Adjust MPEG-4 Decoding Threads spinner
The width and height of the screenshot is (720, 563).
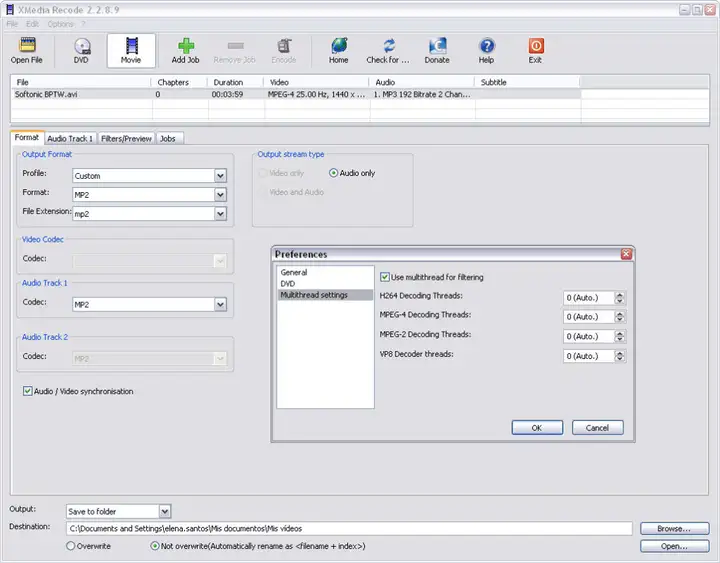(619, 316)
